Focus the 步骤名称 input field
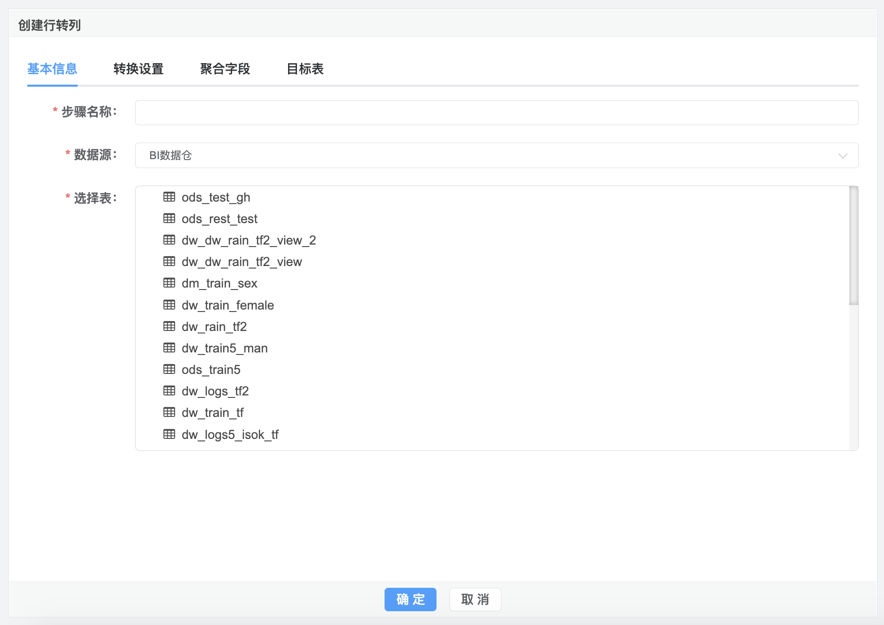Screen dimensions: 884x625 tap(496, 112)
